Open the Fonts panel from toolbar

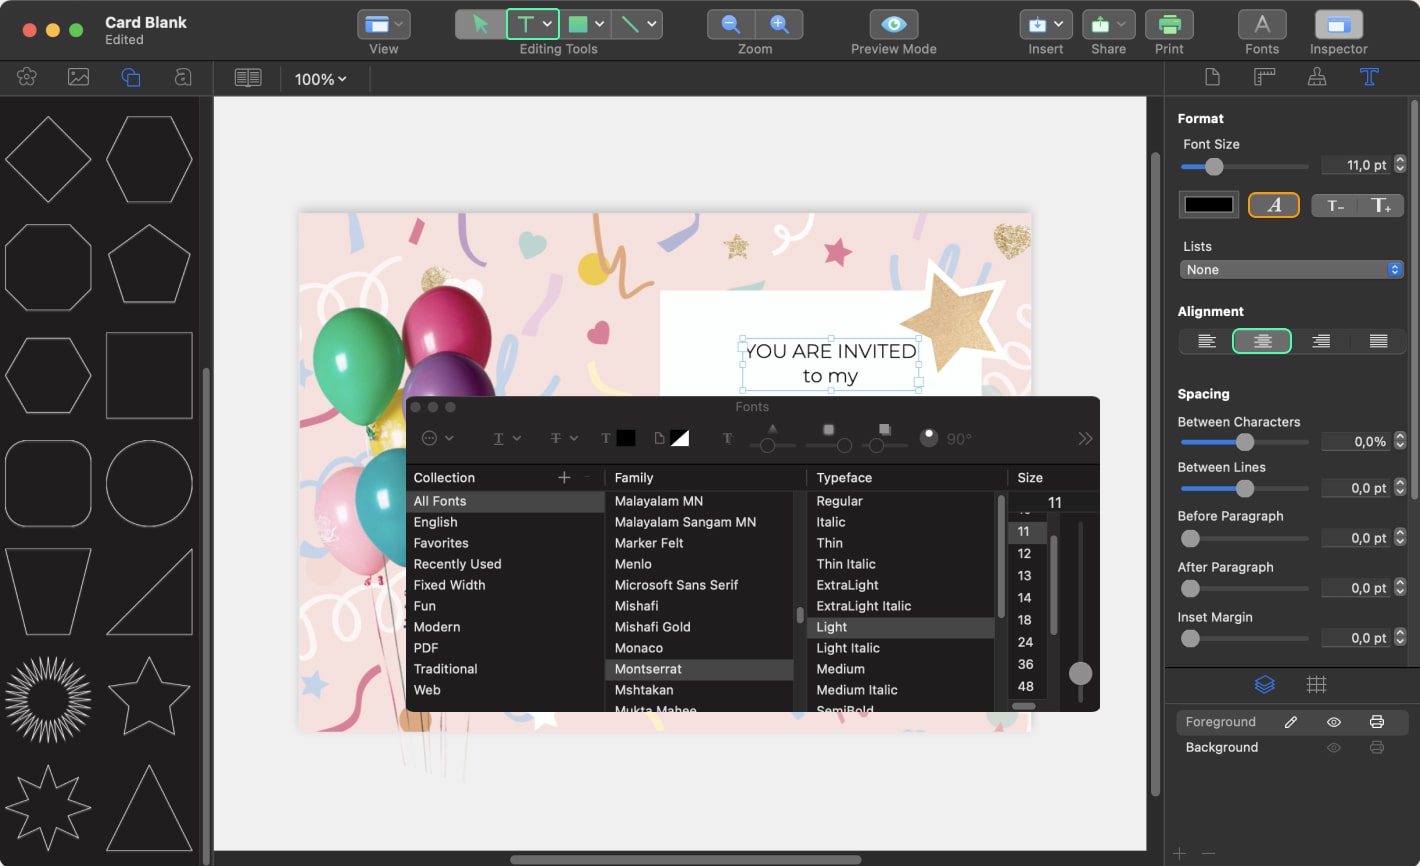[x=1262, y=24]
